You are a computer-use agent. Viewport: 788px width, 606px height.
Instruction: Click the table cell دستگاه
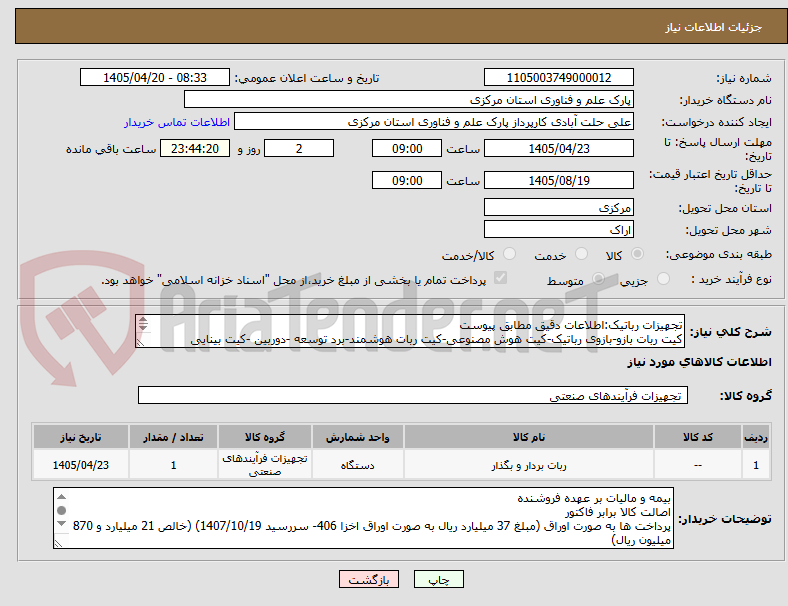pos(357,465)
